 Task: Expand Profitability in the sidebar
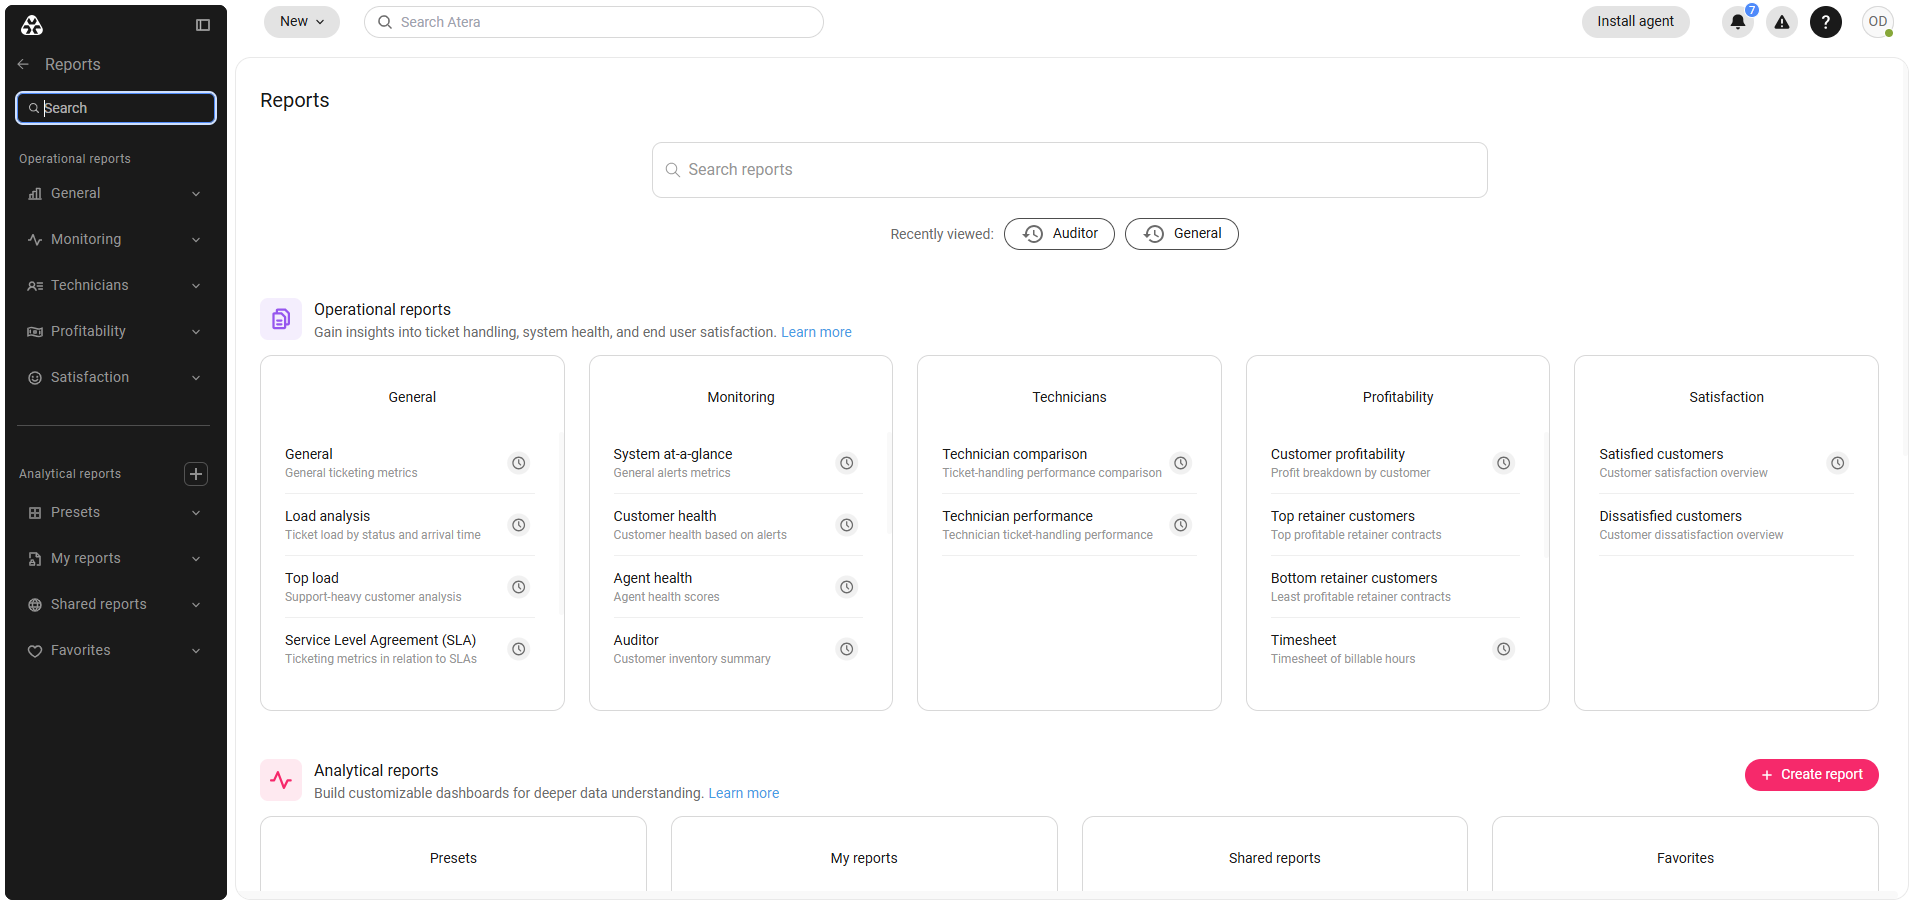pos(116,332)
